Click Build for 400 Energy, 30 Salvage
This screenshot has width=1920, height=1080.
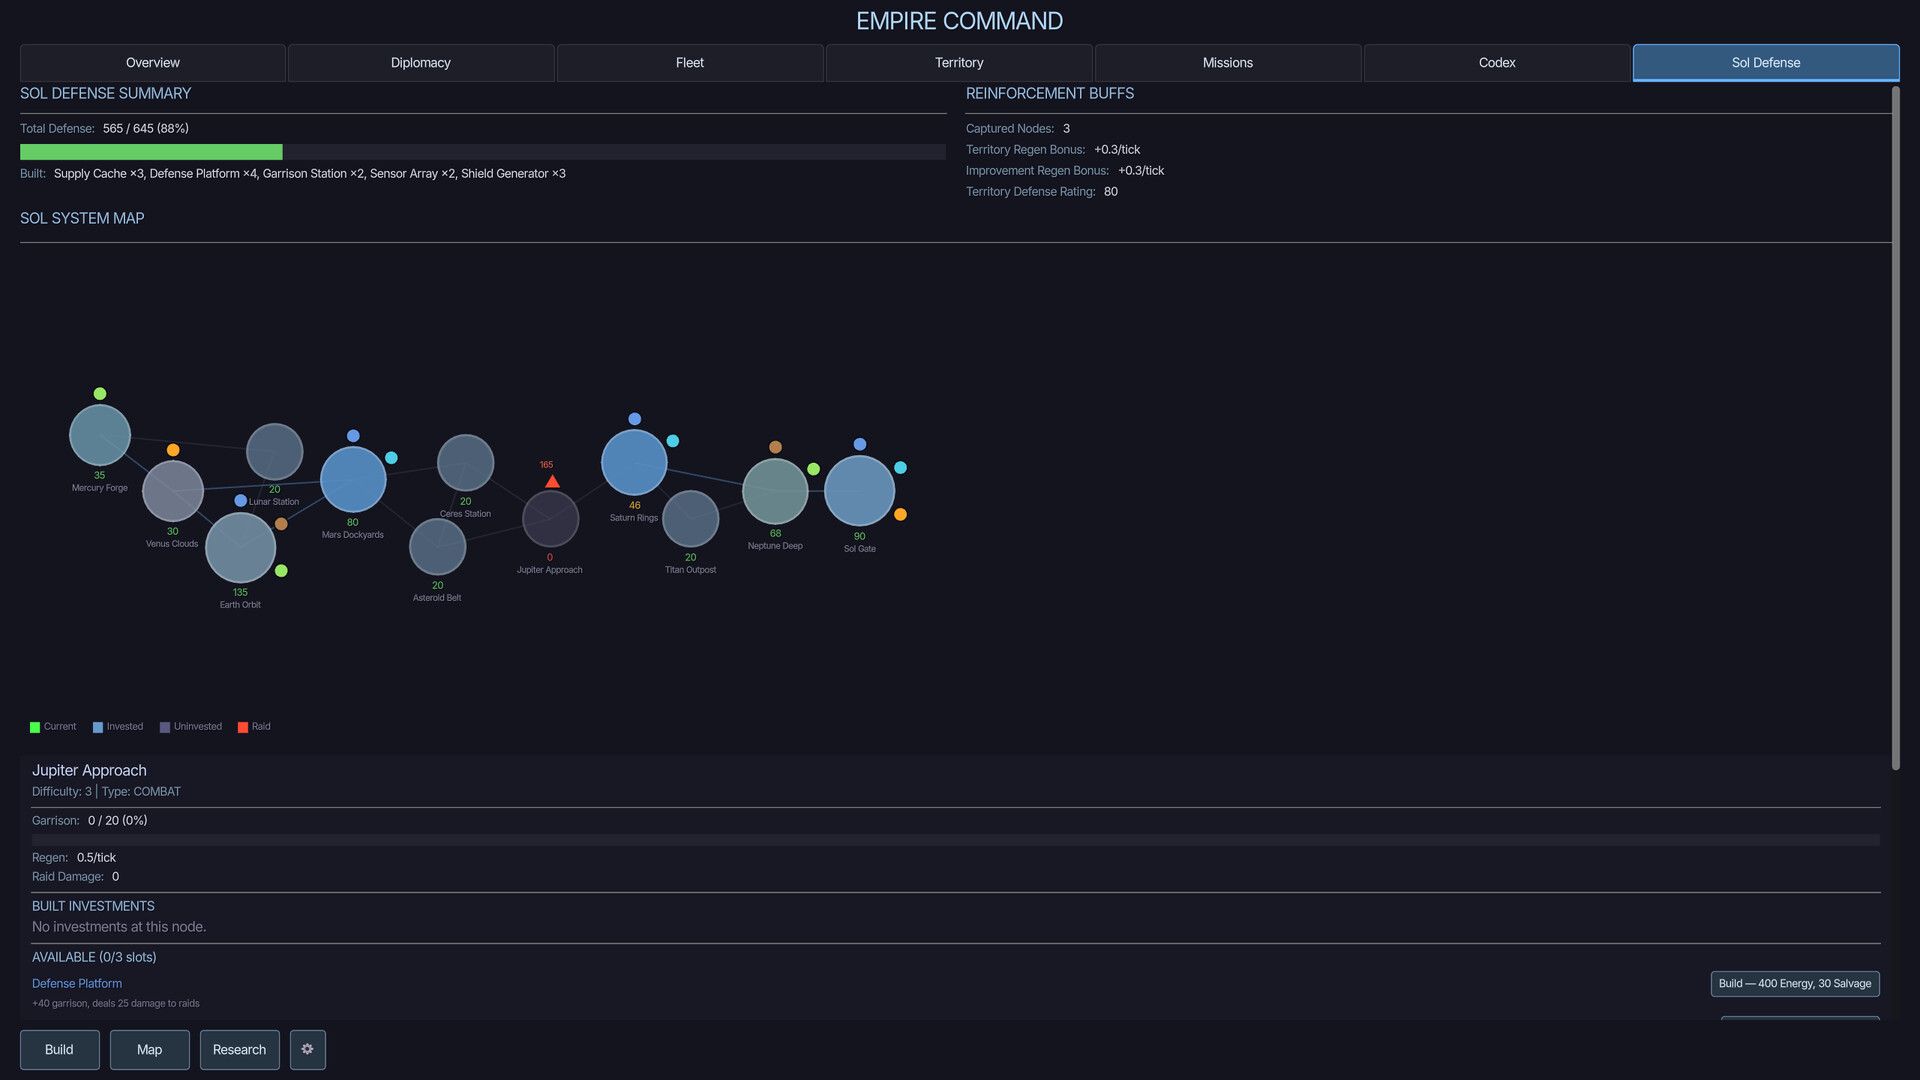click(x=1794, y=984)
